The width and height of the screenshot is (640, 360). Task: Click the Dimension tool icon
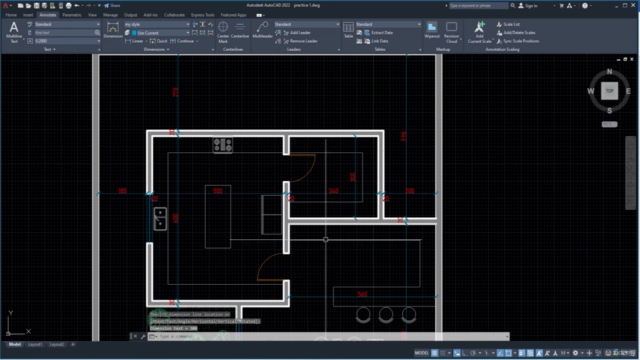113,27
